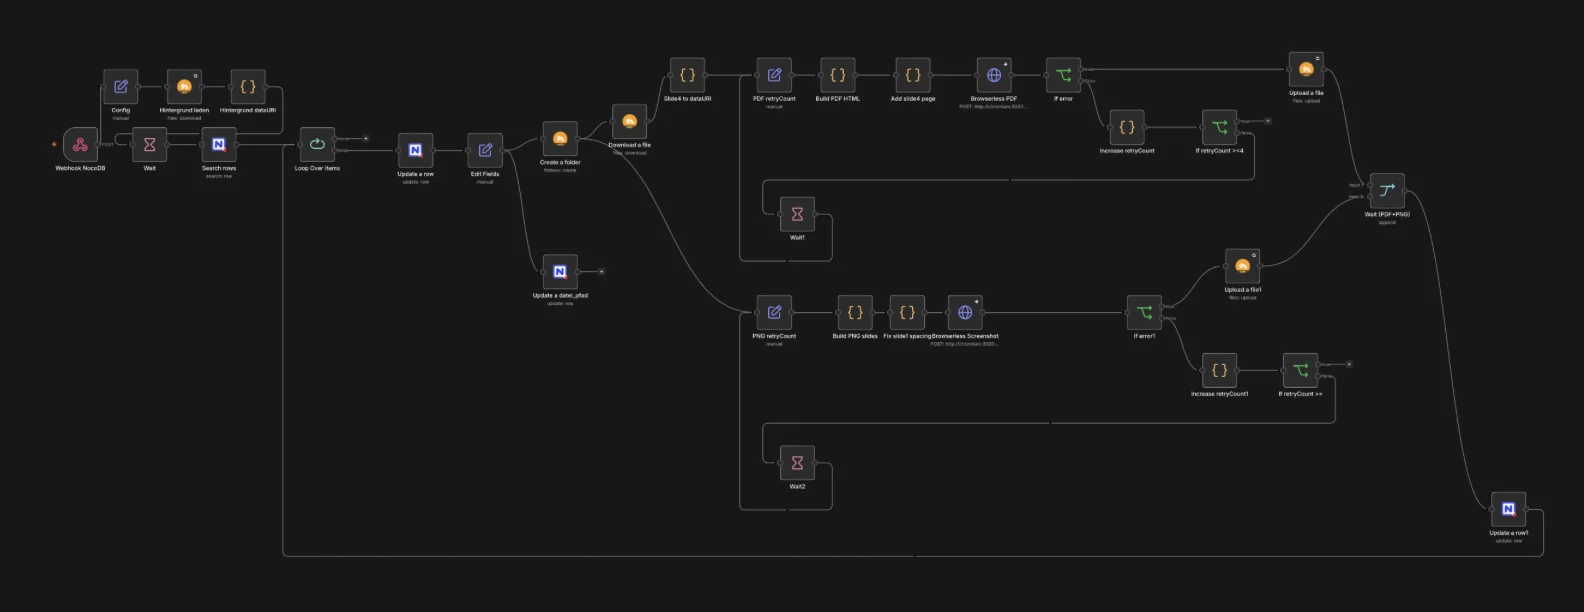Open the If error1 node
This screenshot has width=1584, height=612.
[1144, 313]
